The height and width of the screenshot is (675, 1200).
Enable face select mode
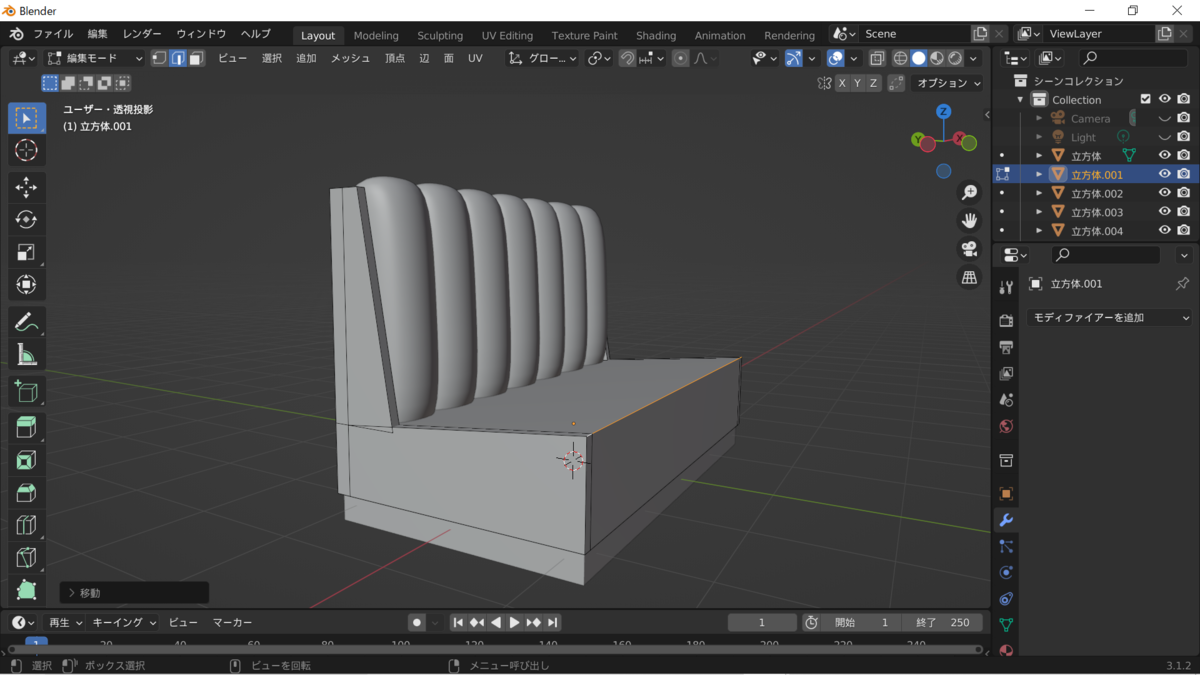(197, 58)
